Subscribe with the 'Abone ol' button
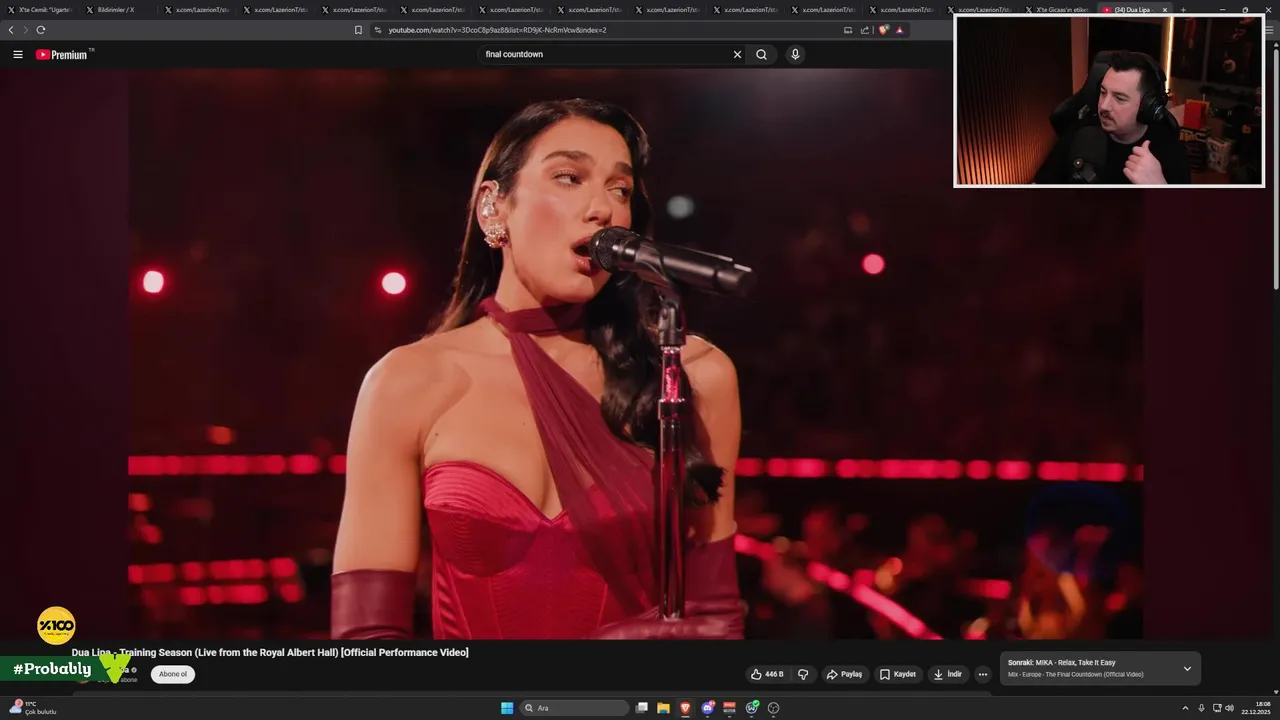This screenshot has height=720, width=1280. tap(173, 674)
